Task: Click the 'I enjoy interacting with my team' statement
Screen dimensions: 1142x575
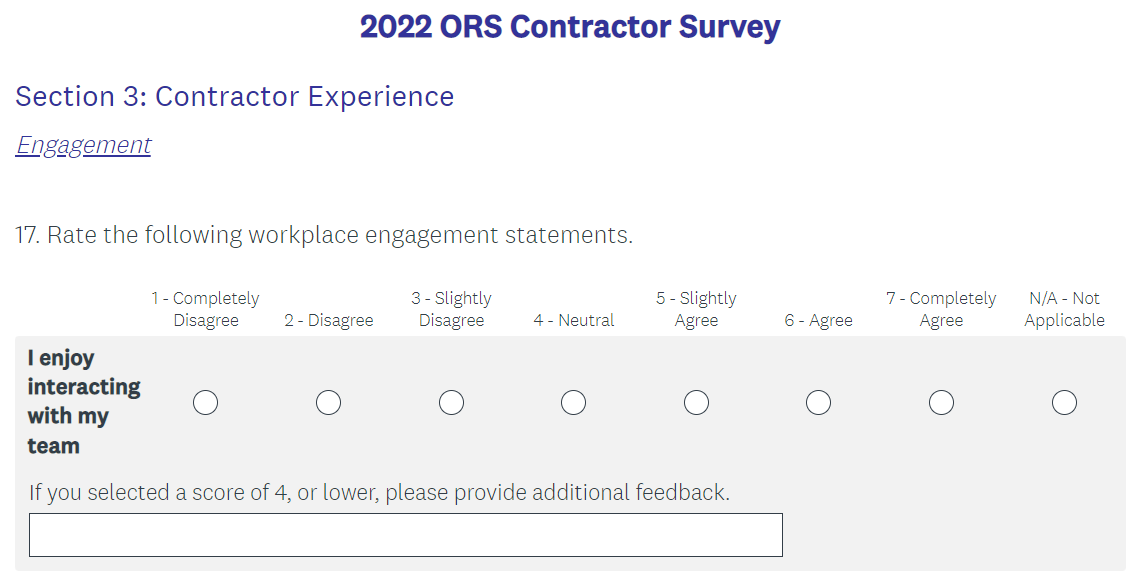Action: (x=83, y=402)
